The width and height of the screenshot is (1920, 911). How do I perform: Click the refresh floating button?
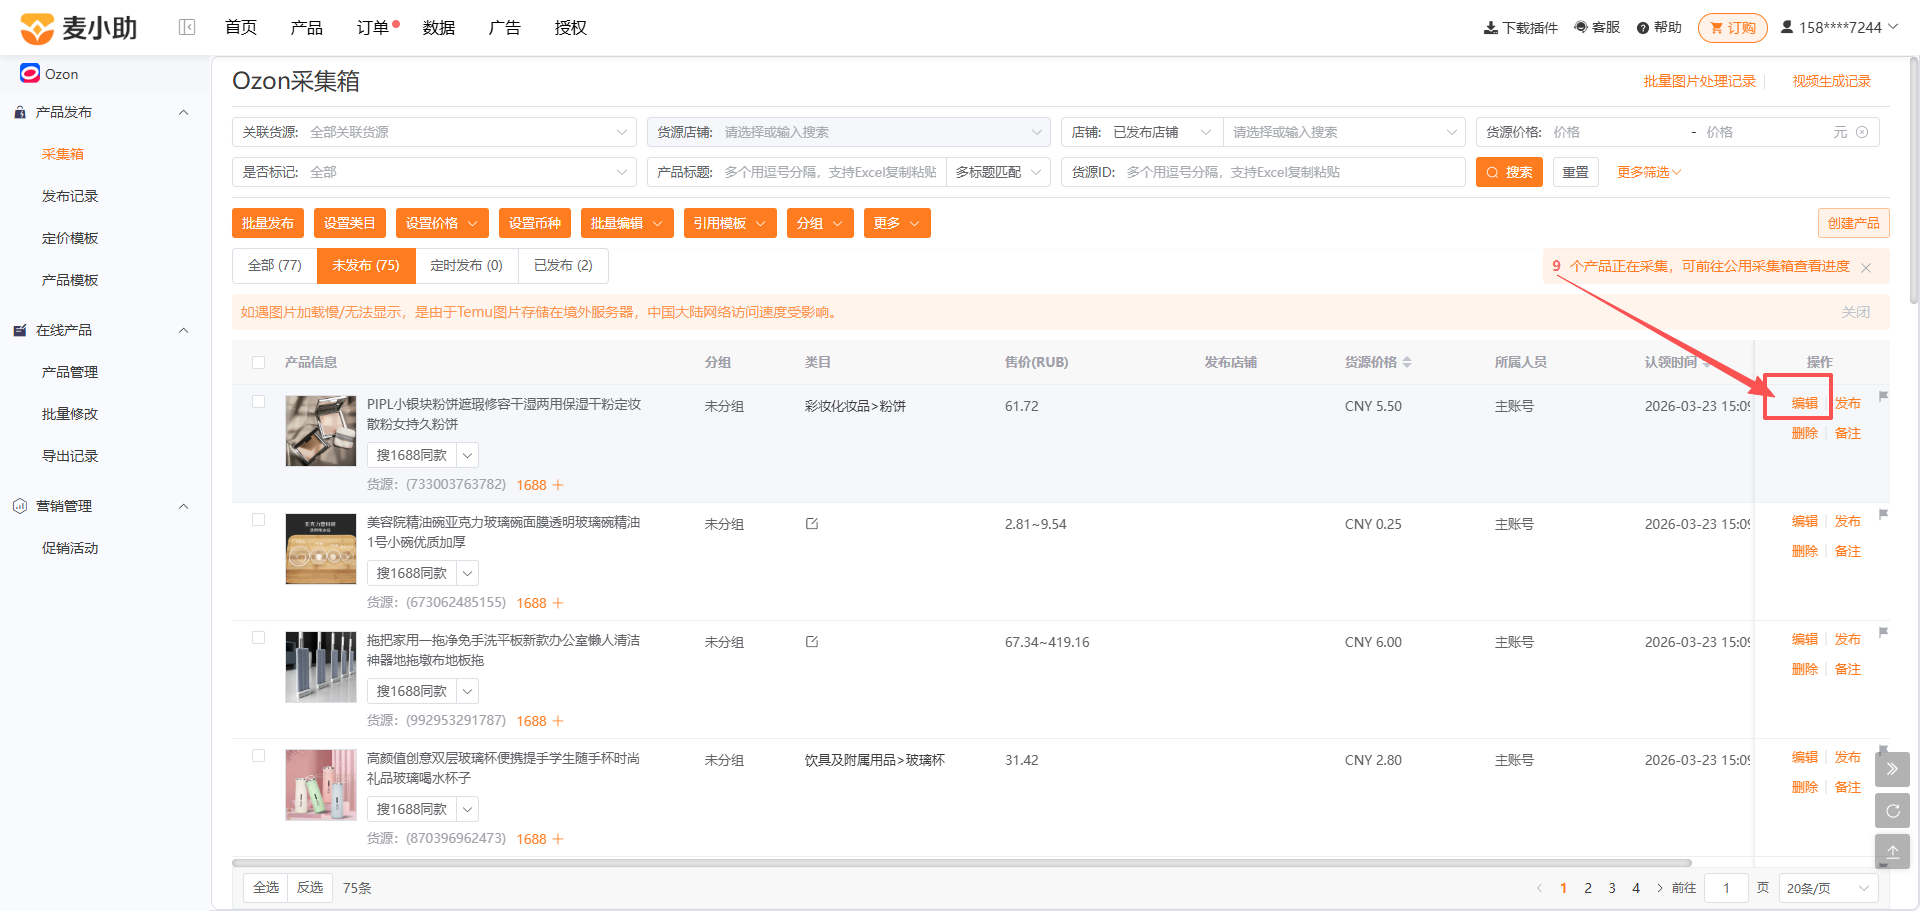tap(1892, 811)
